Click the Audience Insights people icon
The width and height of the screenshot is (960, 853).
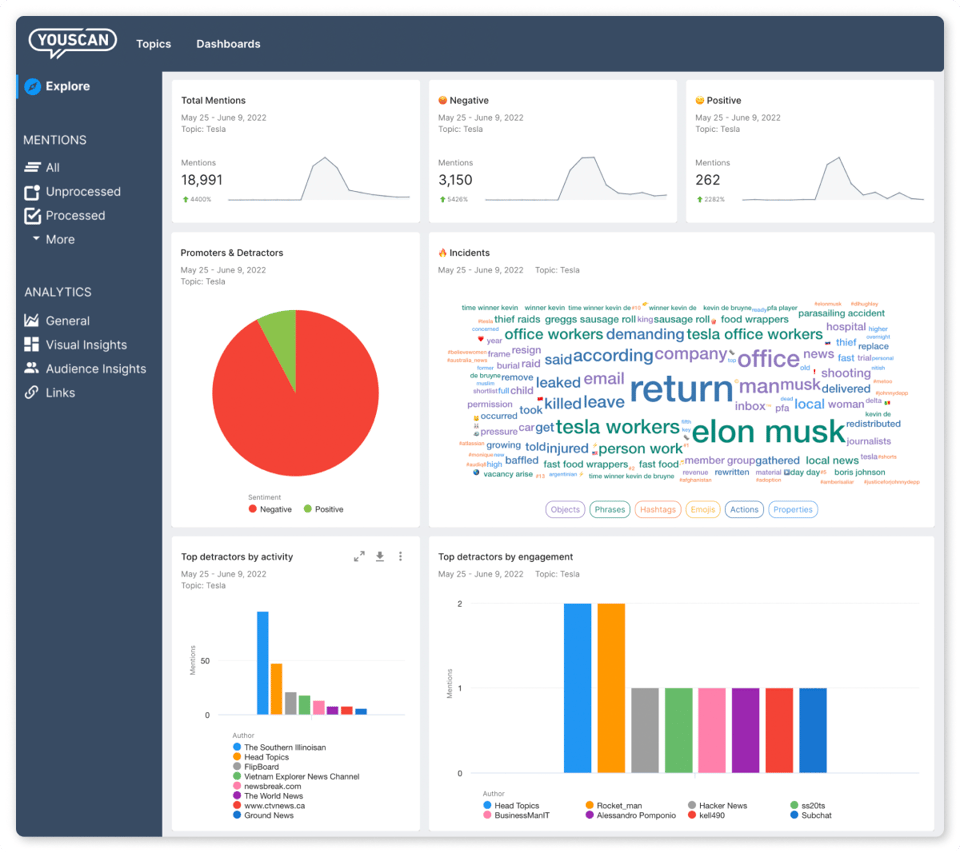(32, 369)
